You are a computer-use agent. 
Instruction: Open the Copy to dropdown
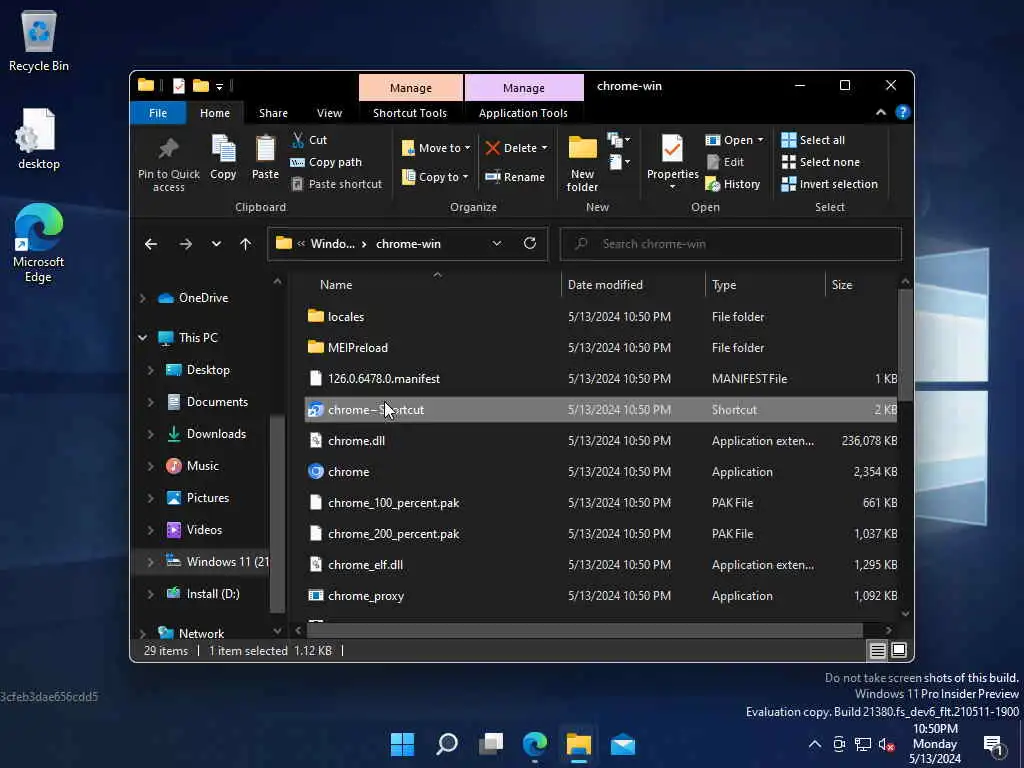436,177
